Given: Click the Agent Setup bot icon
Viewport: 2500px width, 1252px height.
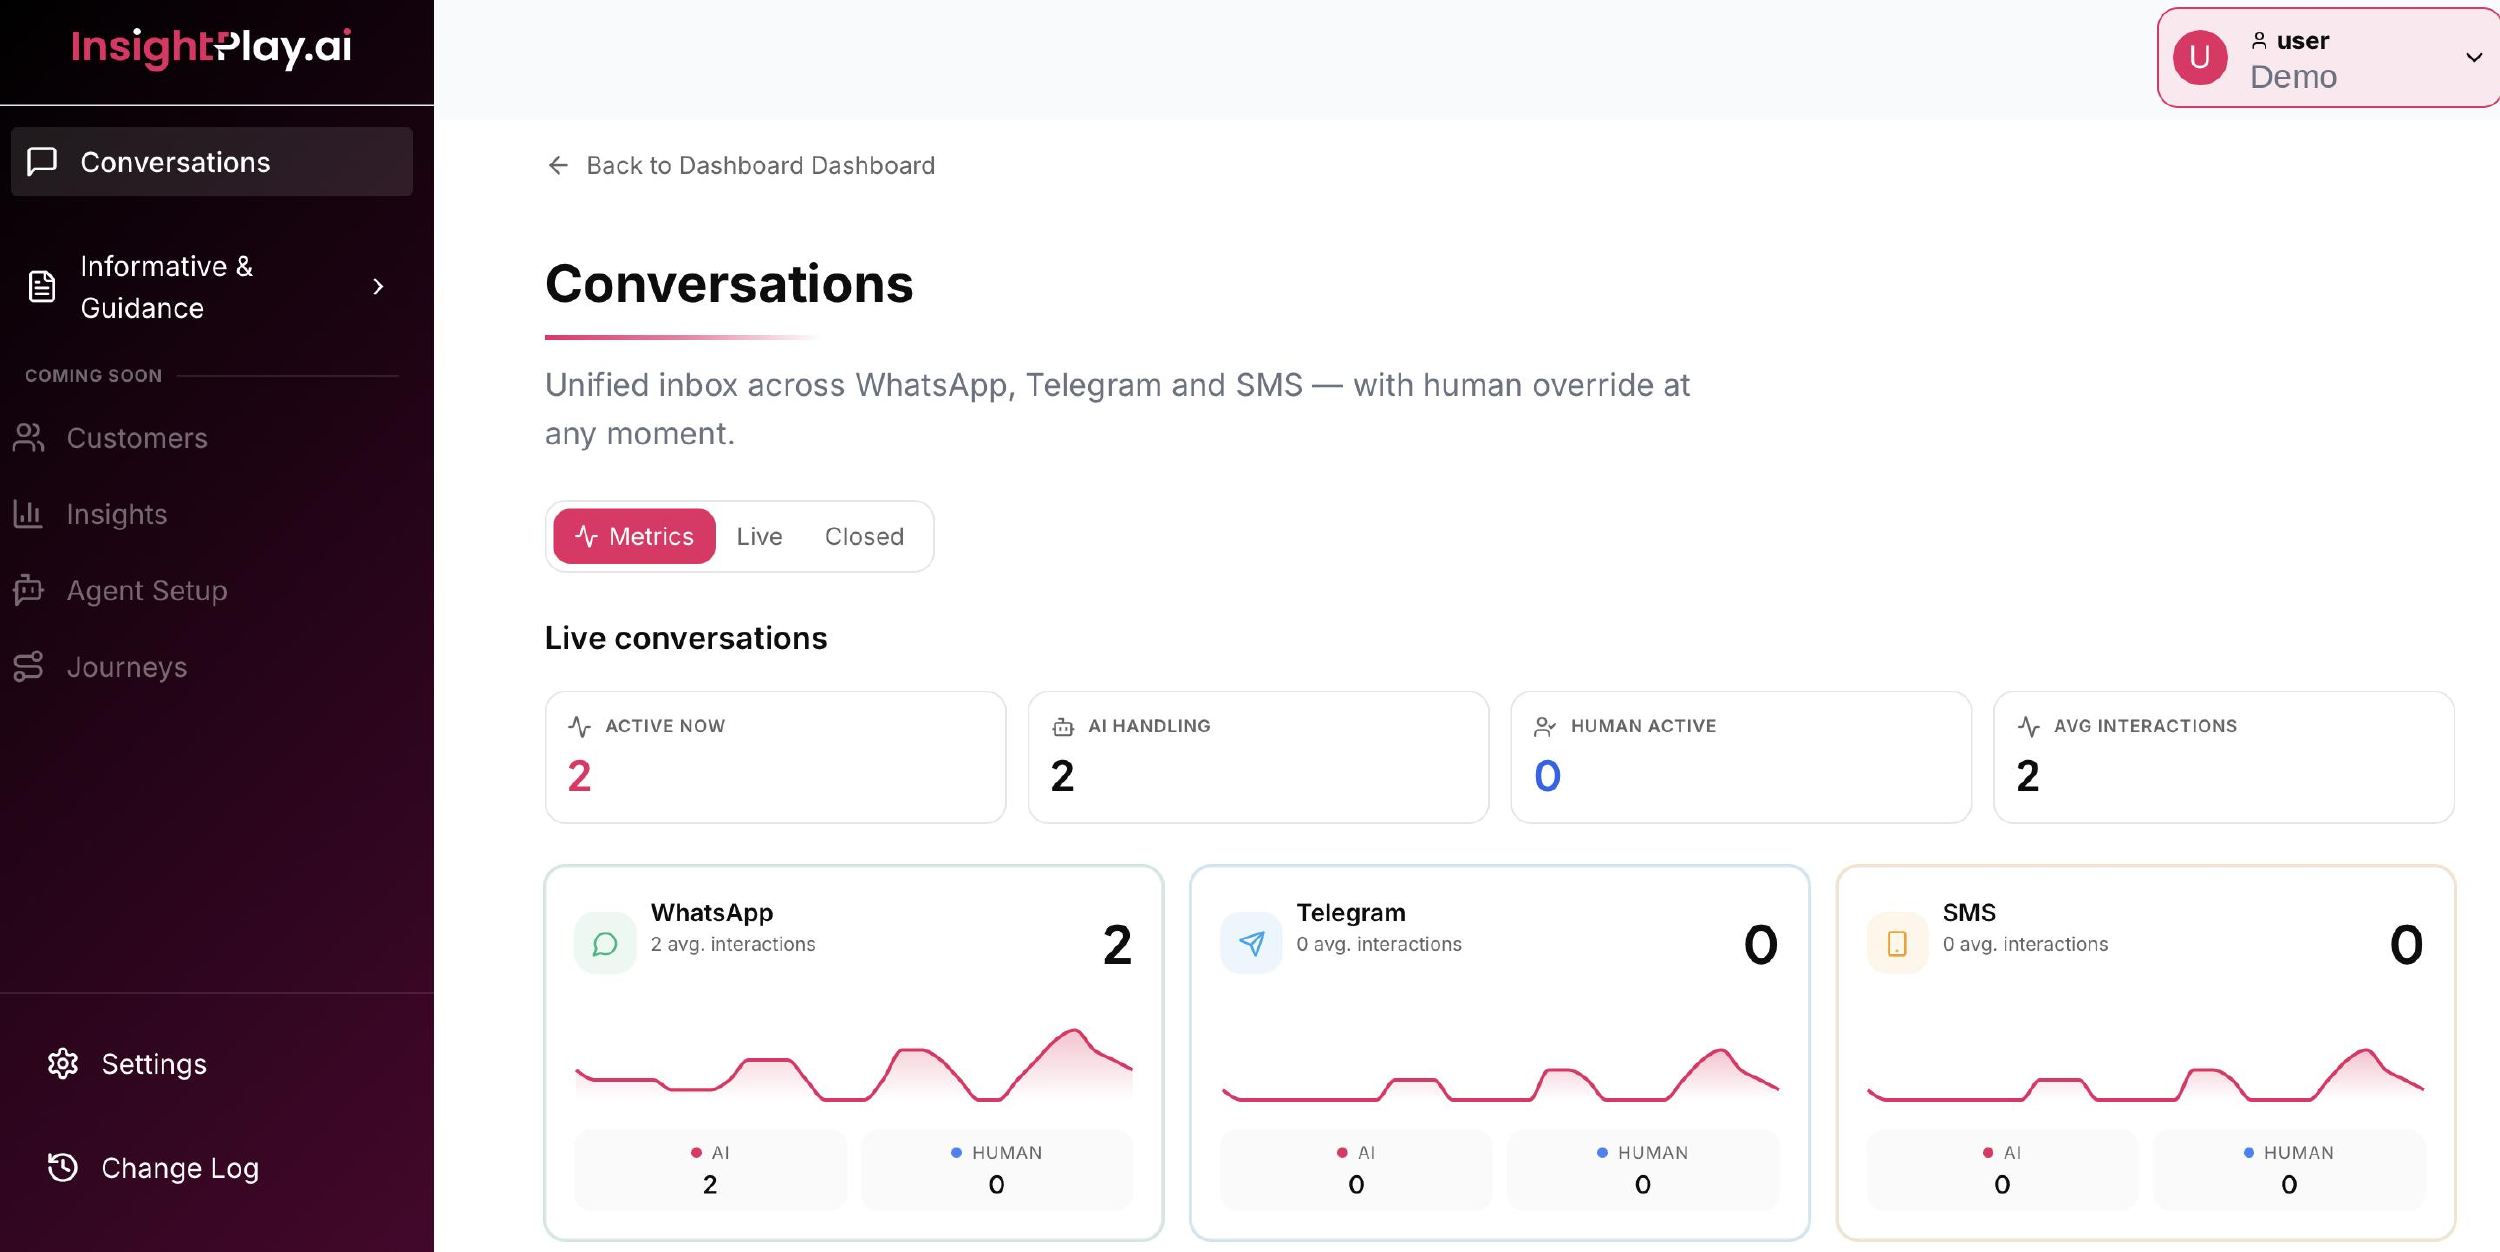Looking at the screenshot, I should pyautogui.click(x=29, y=590).
